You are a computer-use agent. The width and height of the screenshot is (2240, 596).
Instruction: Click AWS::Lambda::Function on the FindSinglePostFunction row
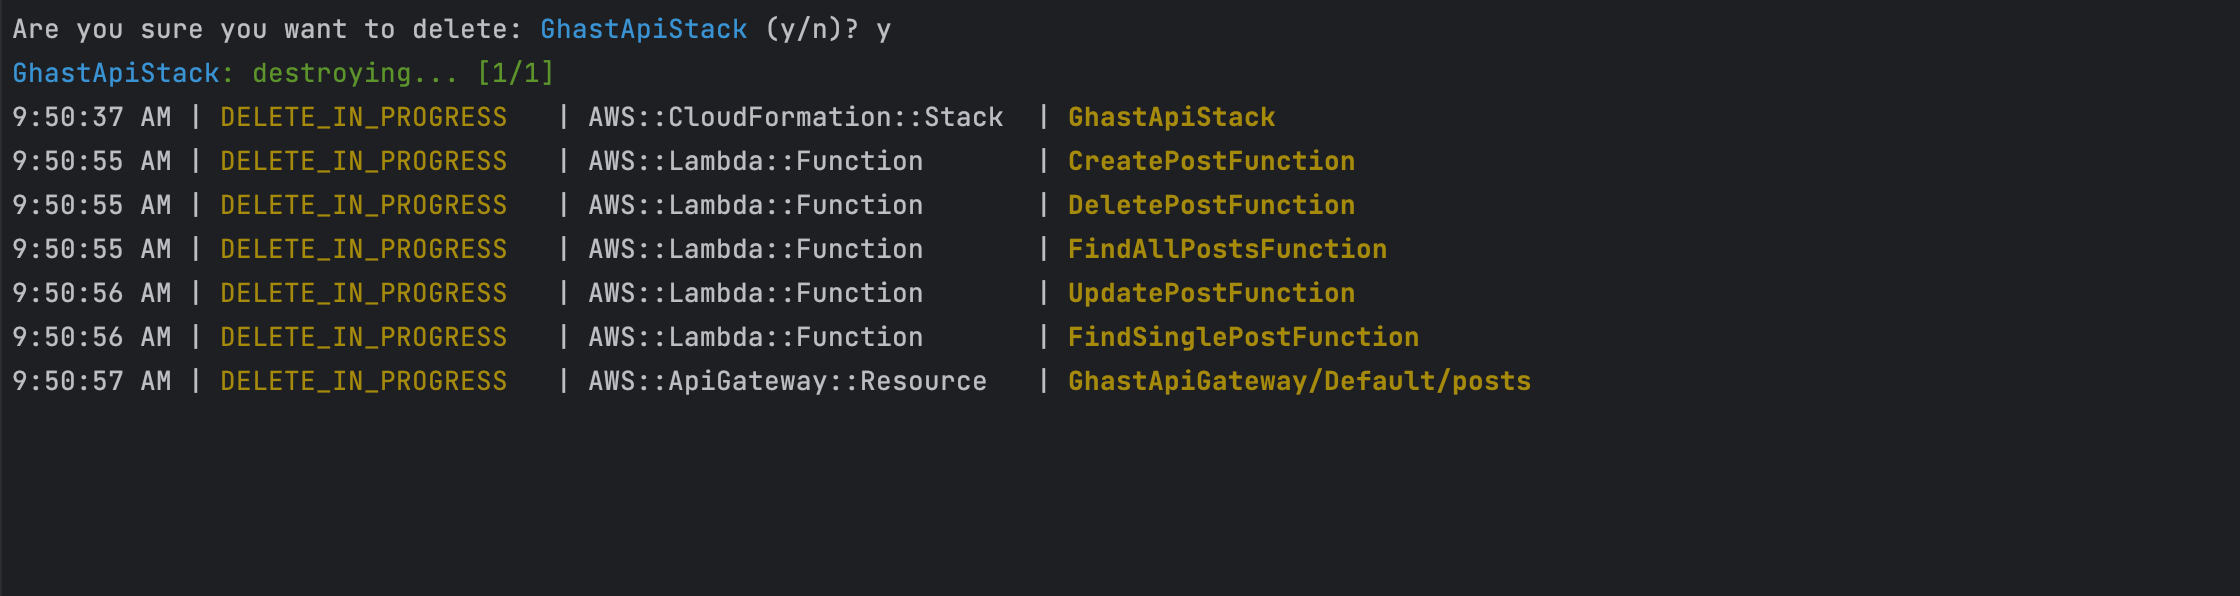(x=755, y=337)
